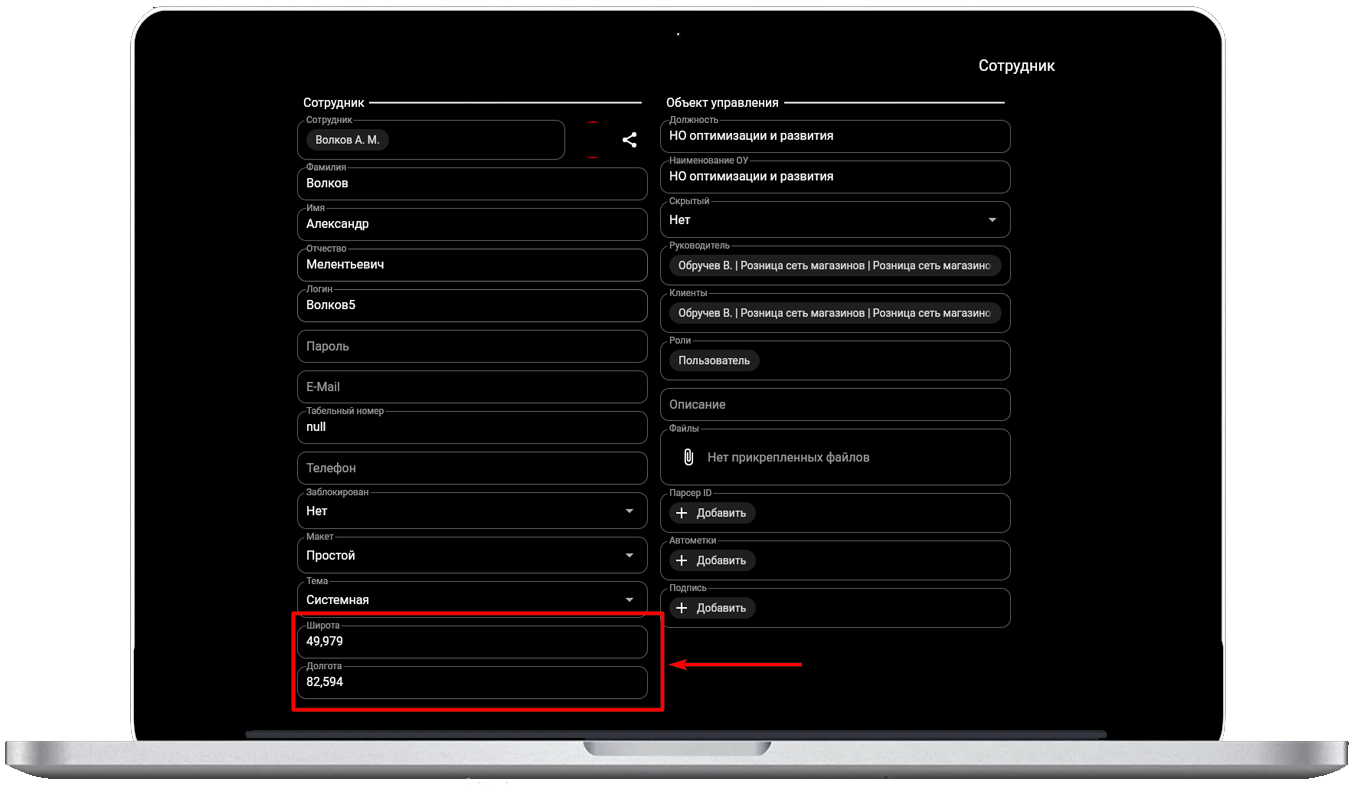Click the Долгота field with 82,594
The width and height of the screenshot is (1352, 785).
(472, 683)
